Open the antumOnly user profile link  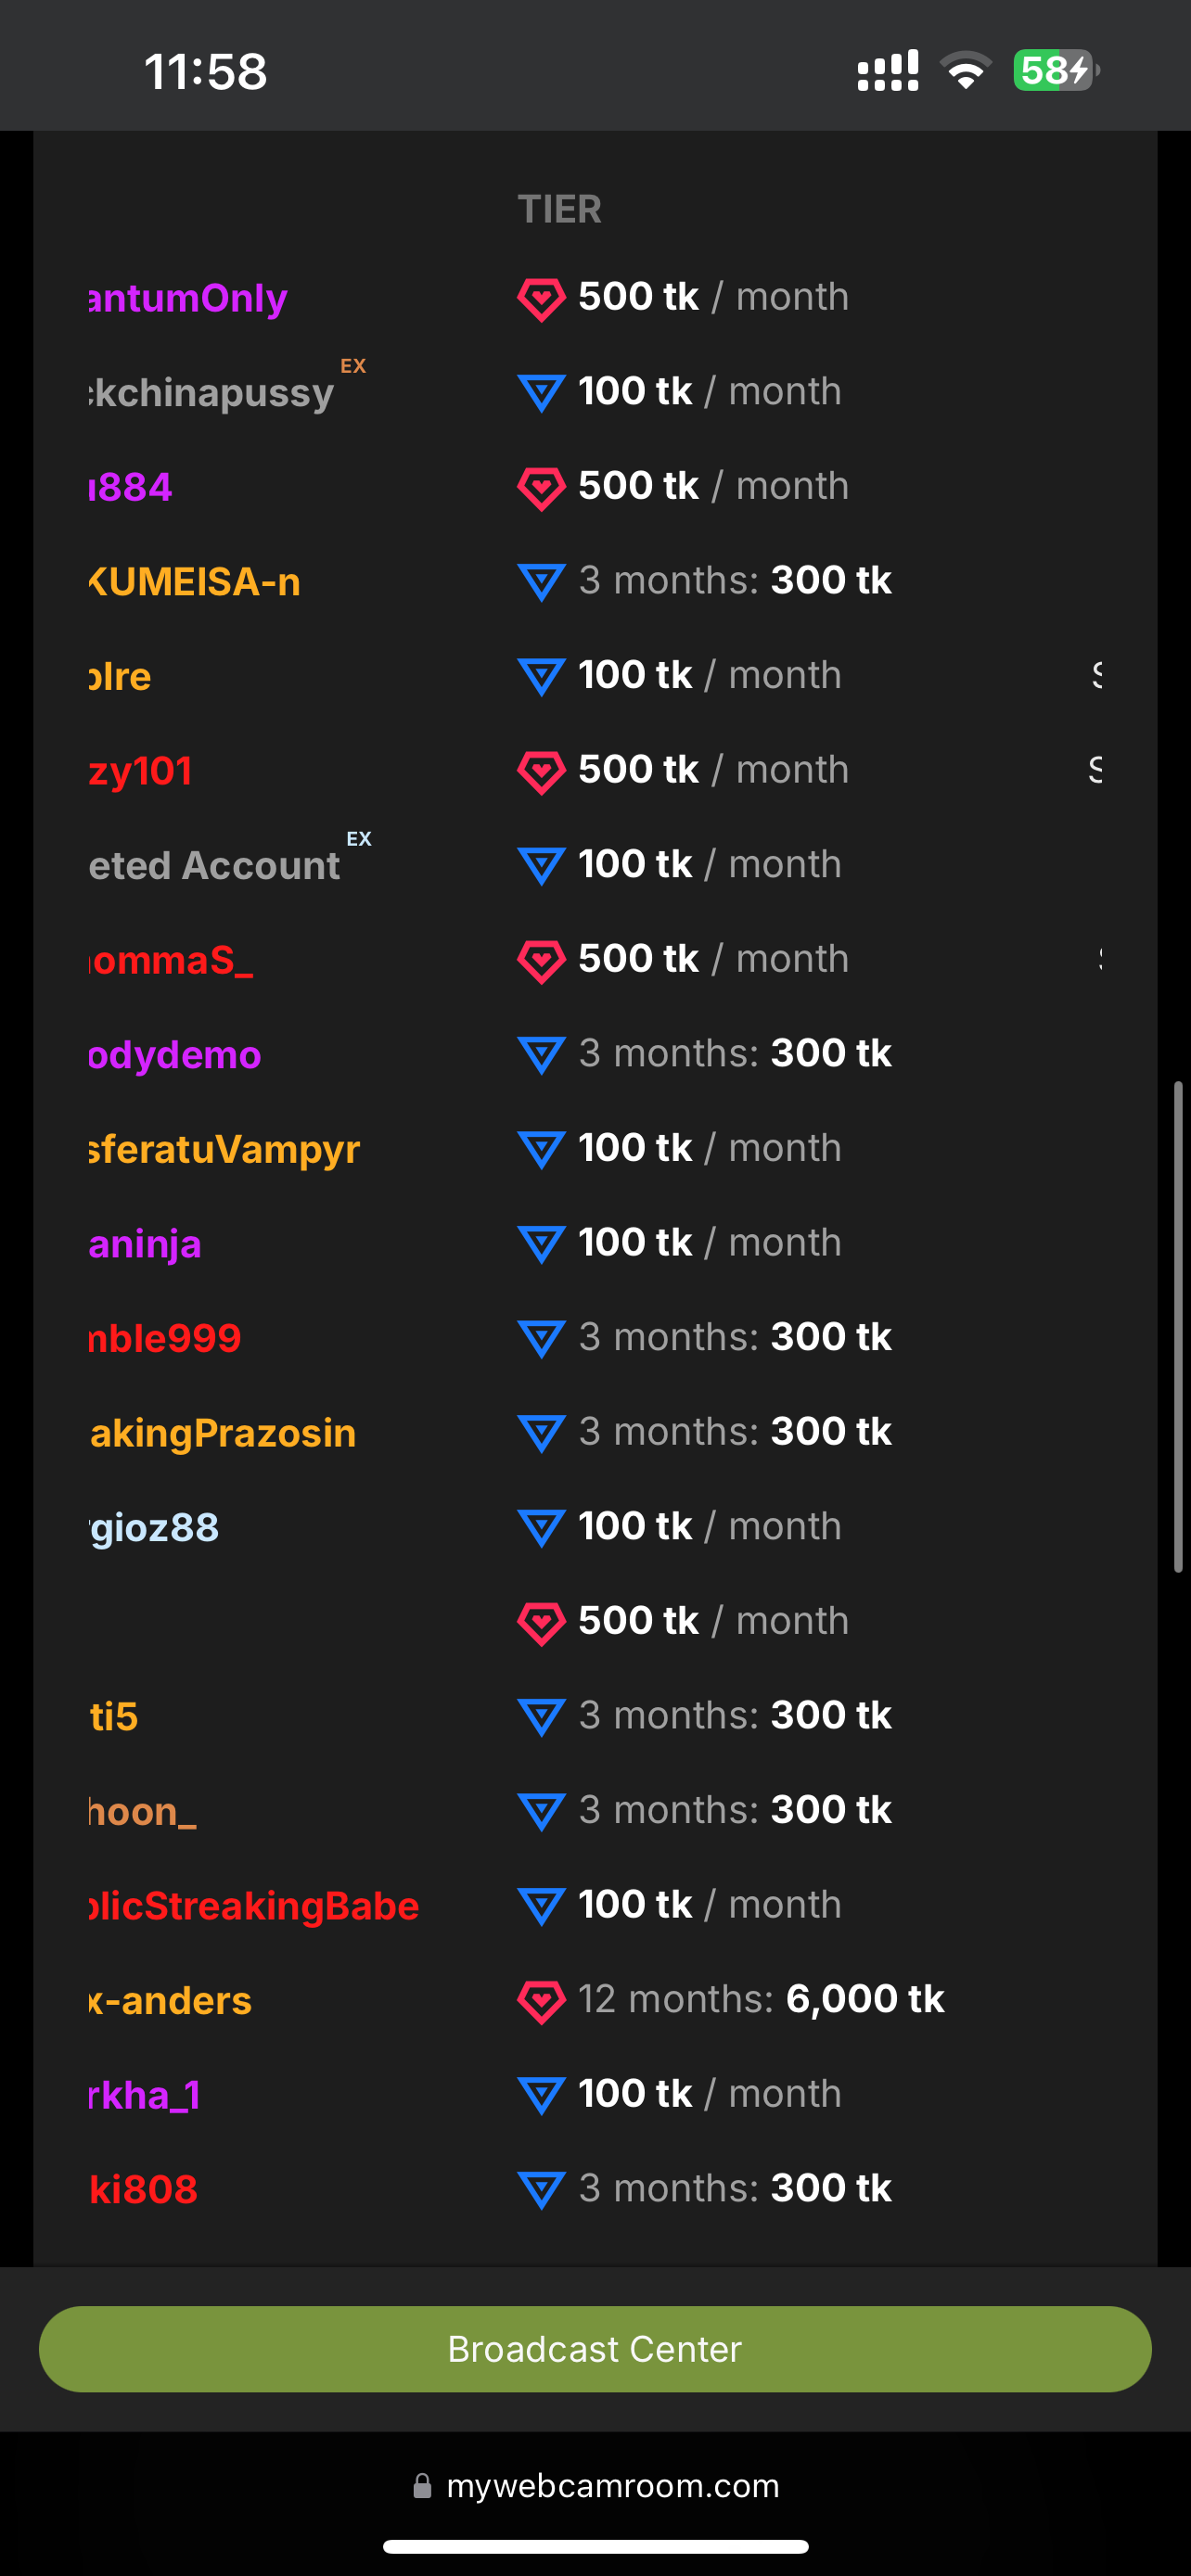coord(188,298)
